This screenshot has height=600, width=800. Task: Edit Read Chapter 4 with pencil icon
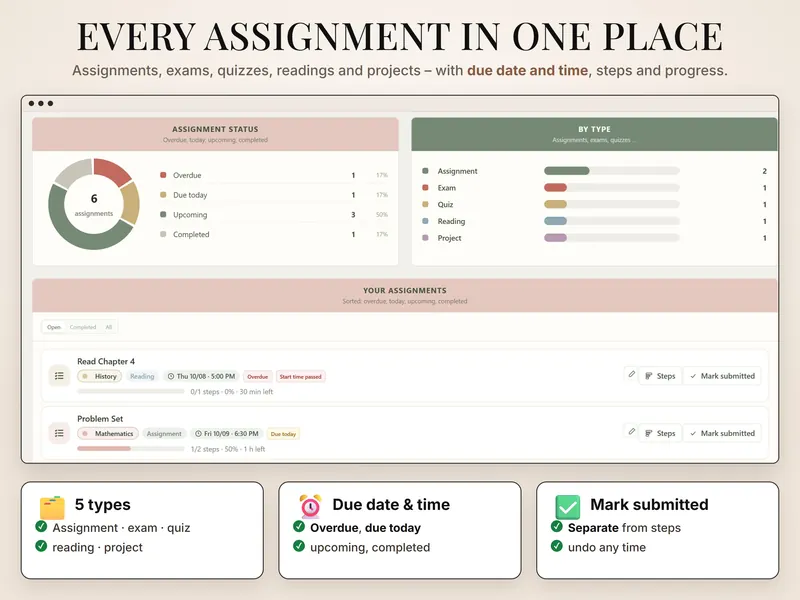click(x=631, y=374)
